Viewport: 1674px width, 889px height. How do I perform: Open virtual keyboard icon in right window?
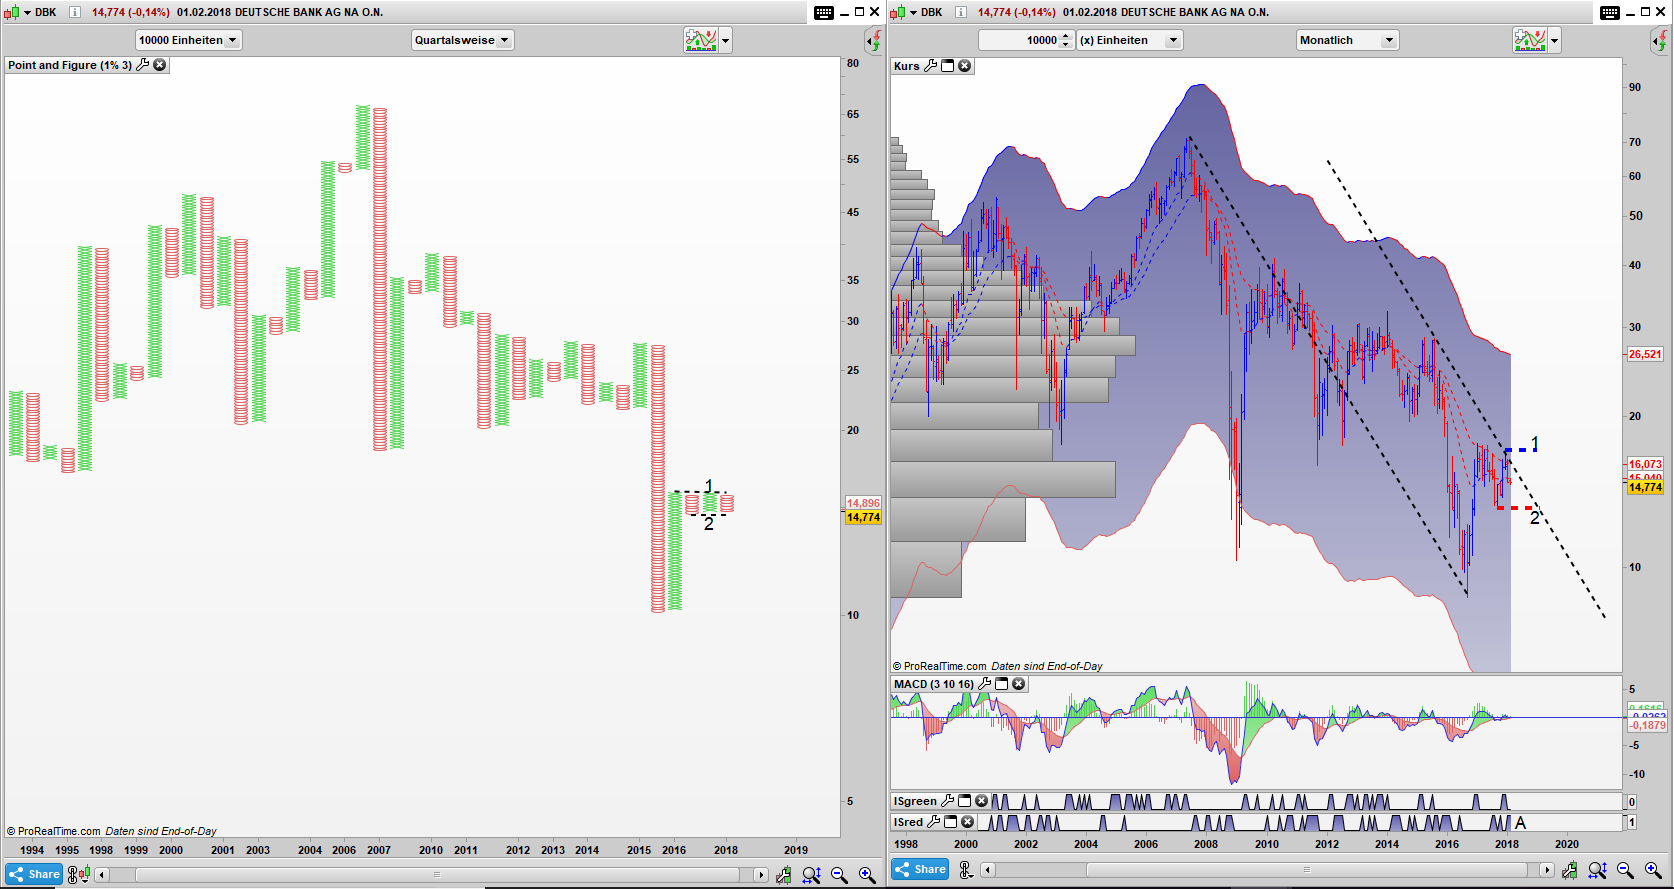tap(1609, 12)
